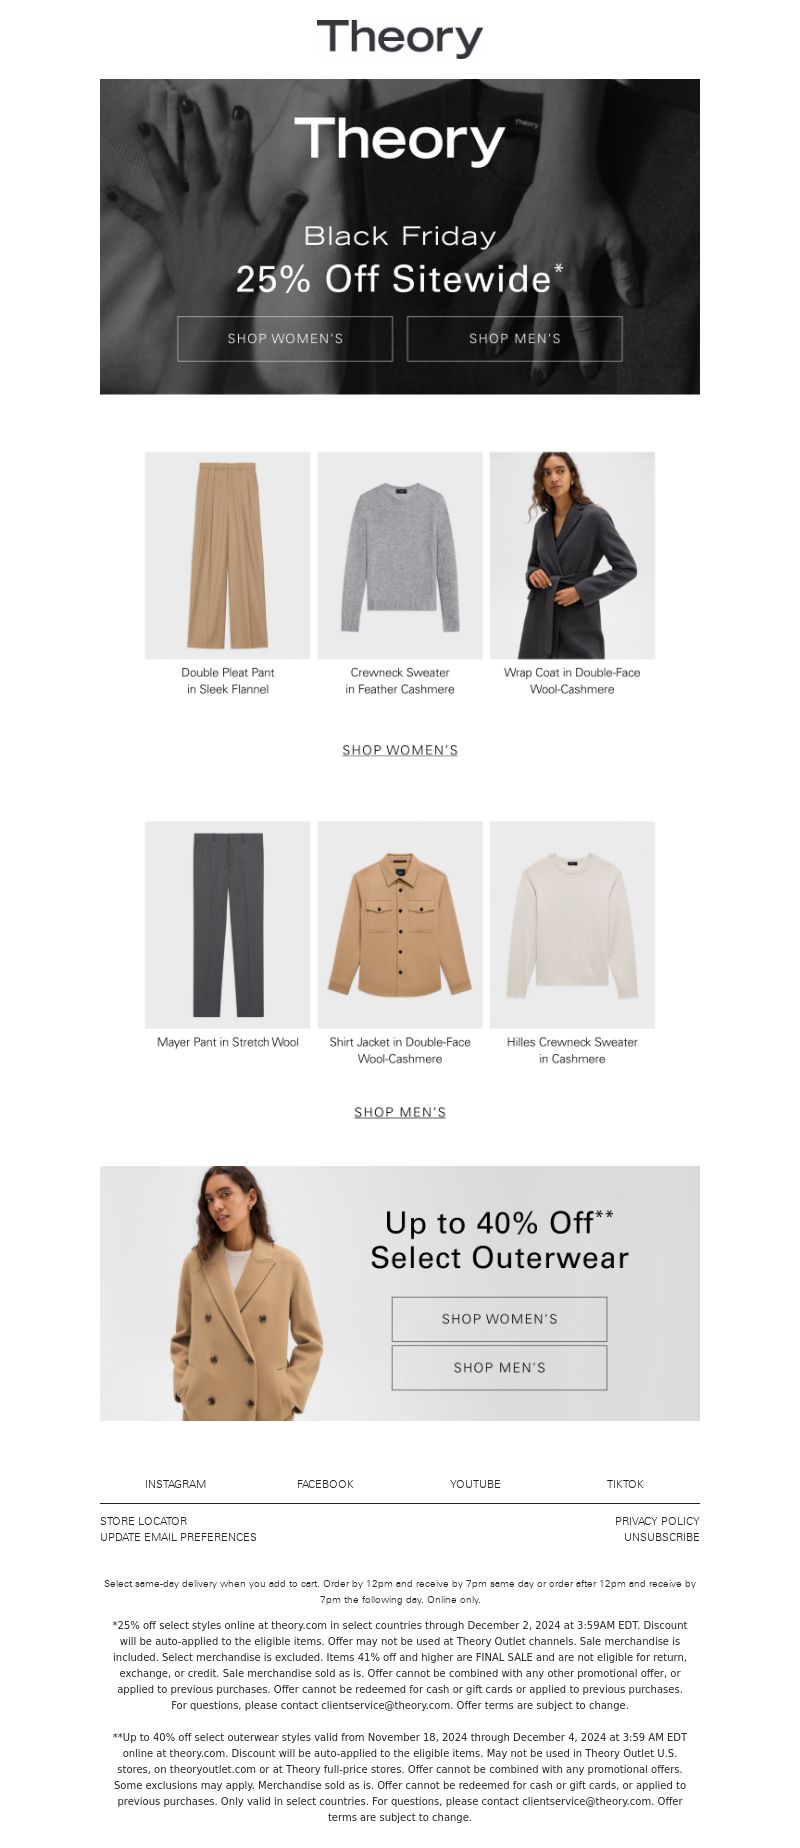Follow the underlined Shop Men's link
The height and width of the screenshot is (1848, 800).
pos(400,1112)
